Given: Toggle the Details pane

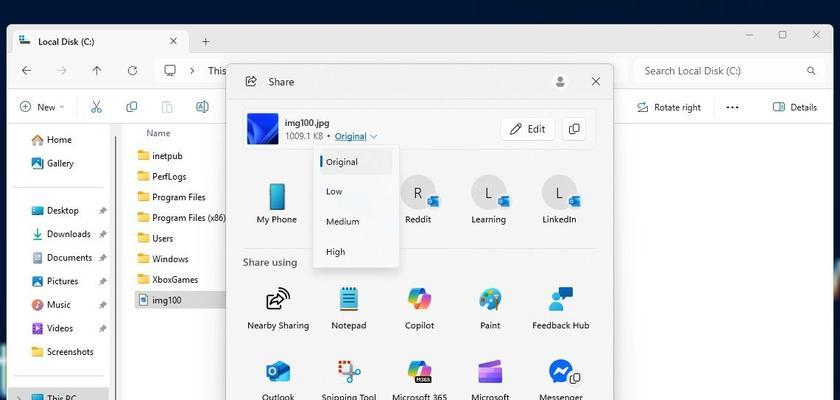Looking at the screenshot, I should click(795, 107).
